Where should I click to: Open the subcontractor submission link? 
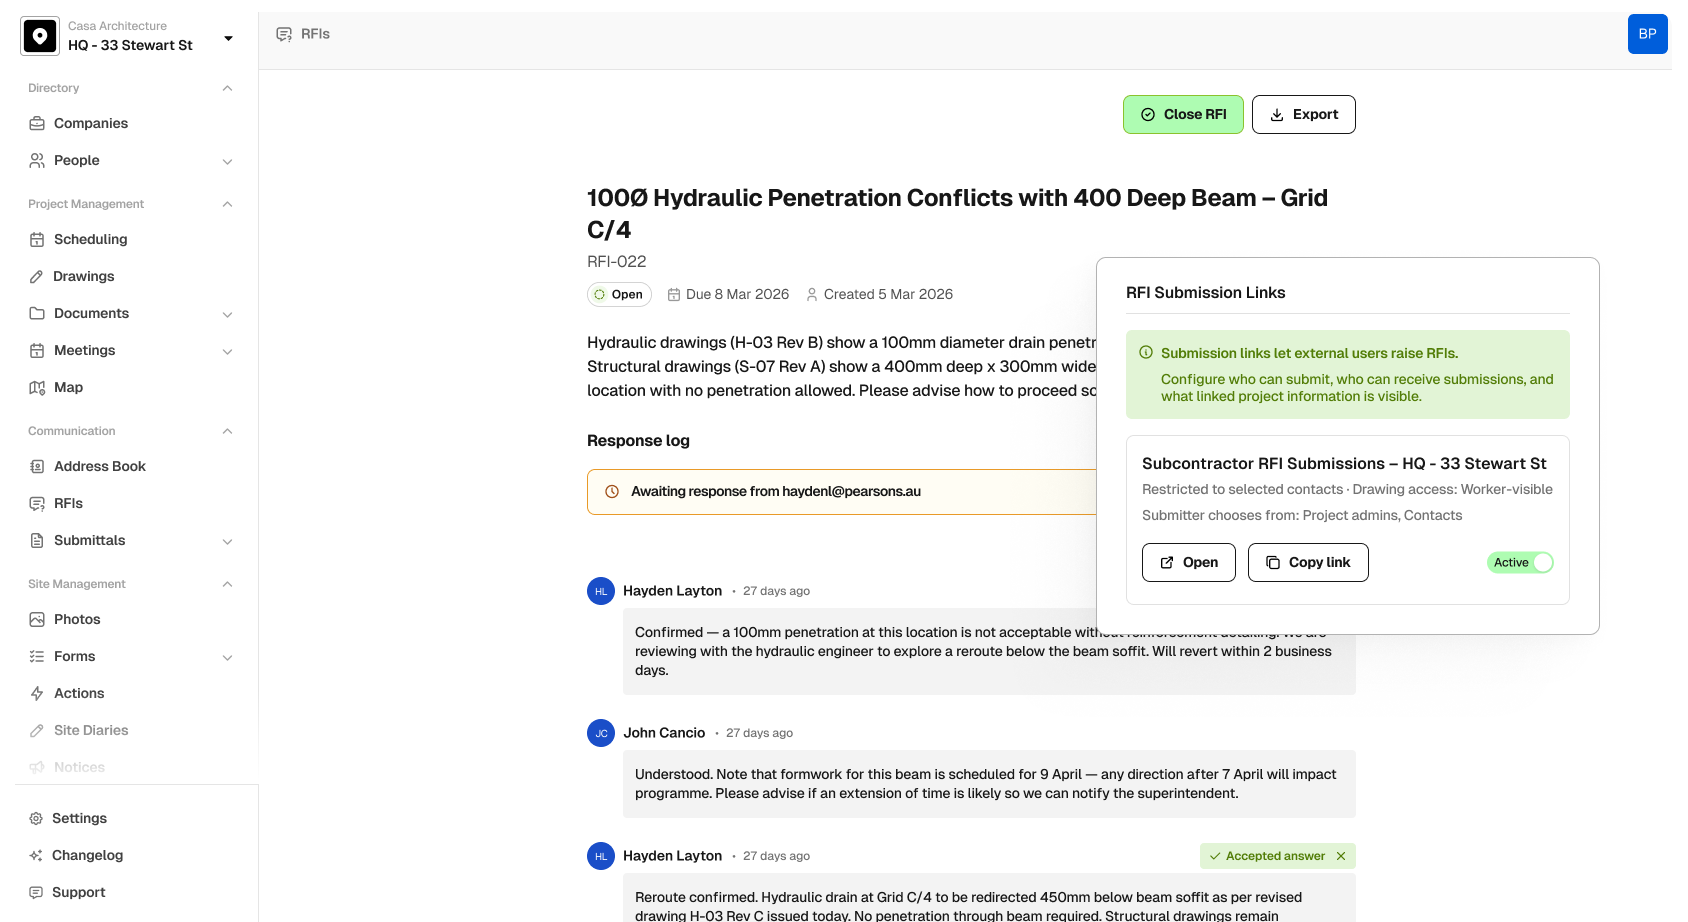[x=1189, y=562]
